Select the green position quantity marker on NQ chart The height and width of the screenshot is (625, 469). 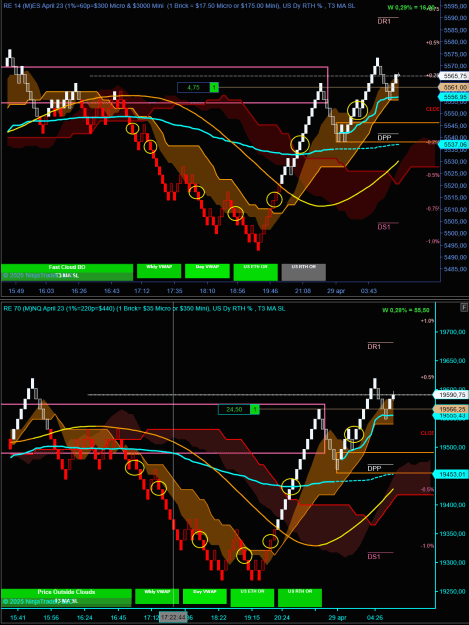point(255,409)
